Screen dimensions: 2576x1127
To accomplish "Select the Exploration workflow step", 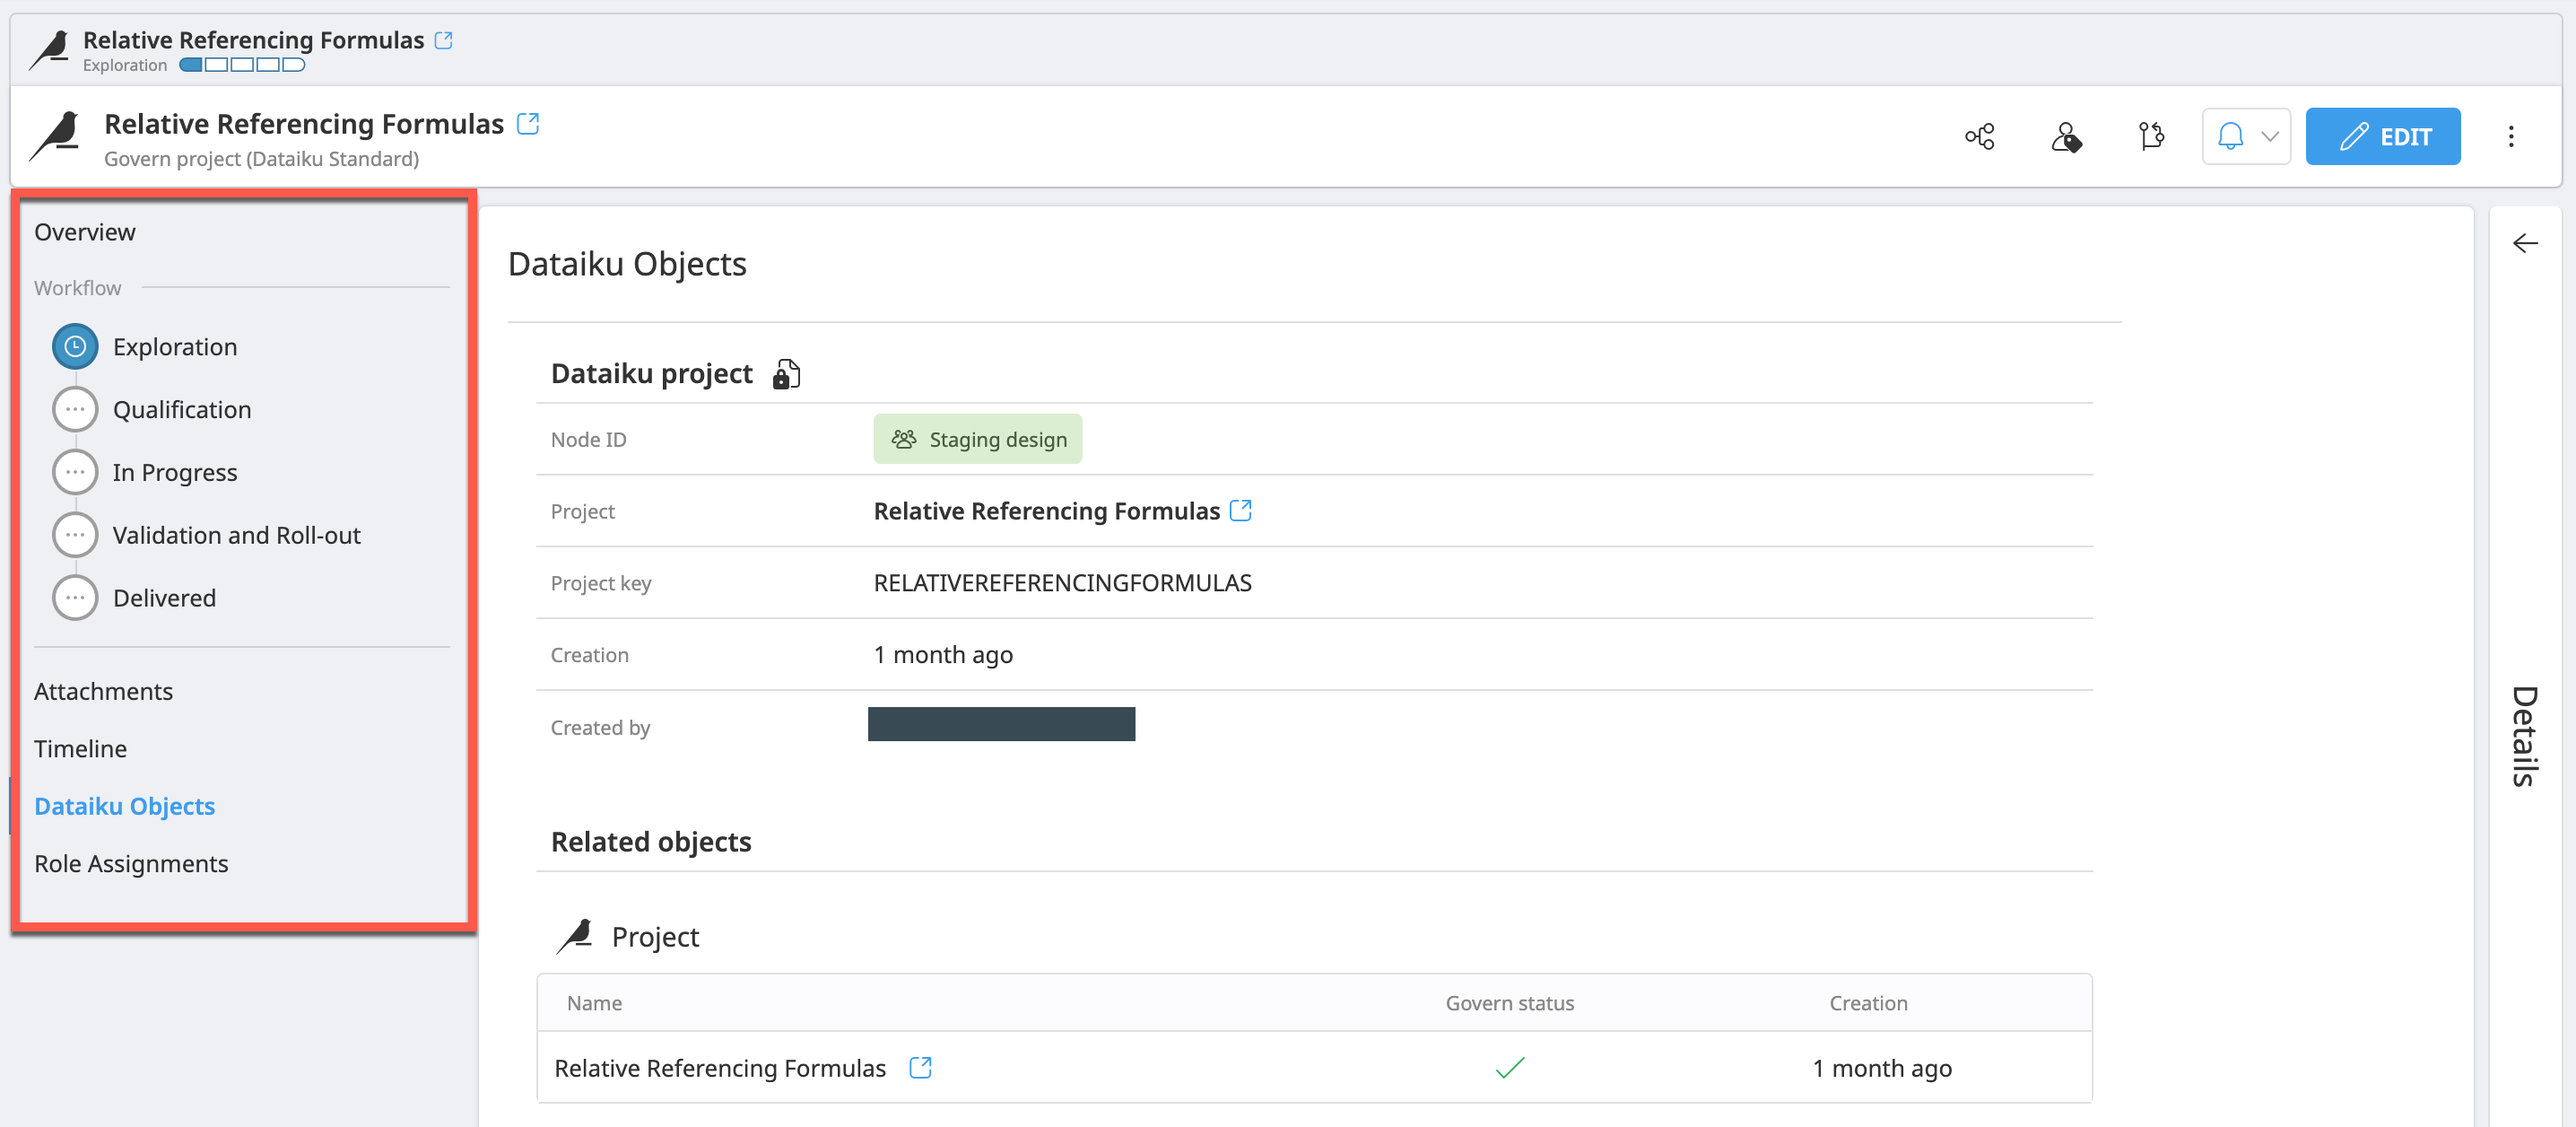I will click(175, 347).
